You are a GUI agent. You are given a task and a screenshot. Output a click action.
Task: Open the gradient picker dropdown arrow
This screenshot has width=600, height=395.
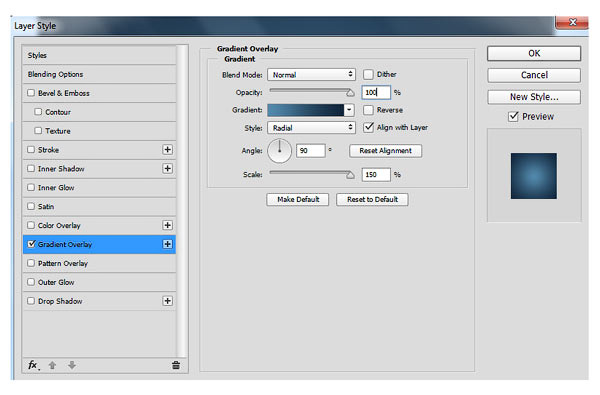[349, 110]
